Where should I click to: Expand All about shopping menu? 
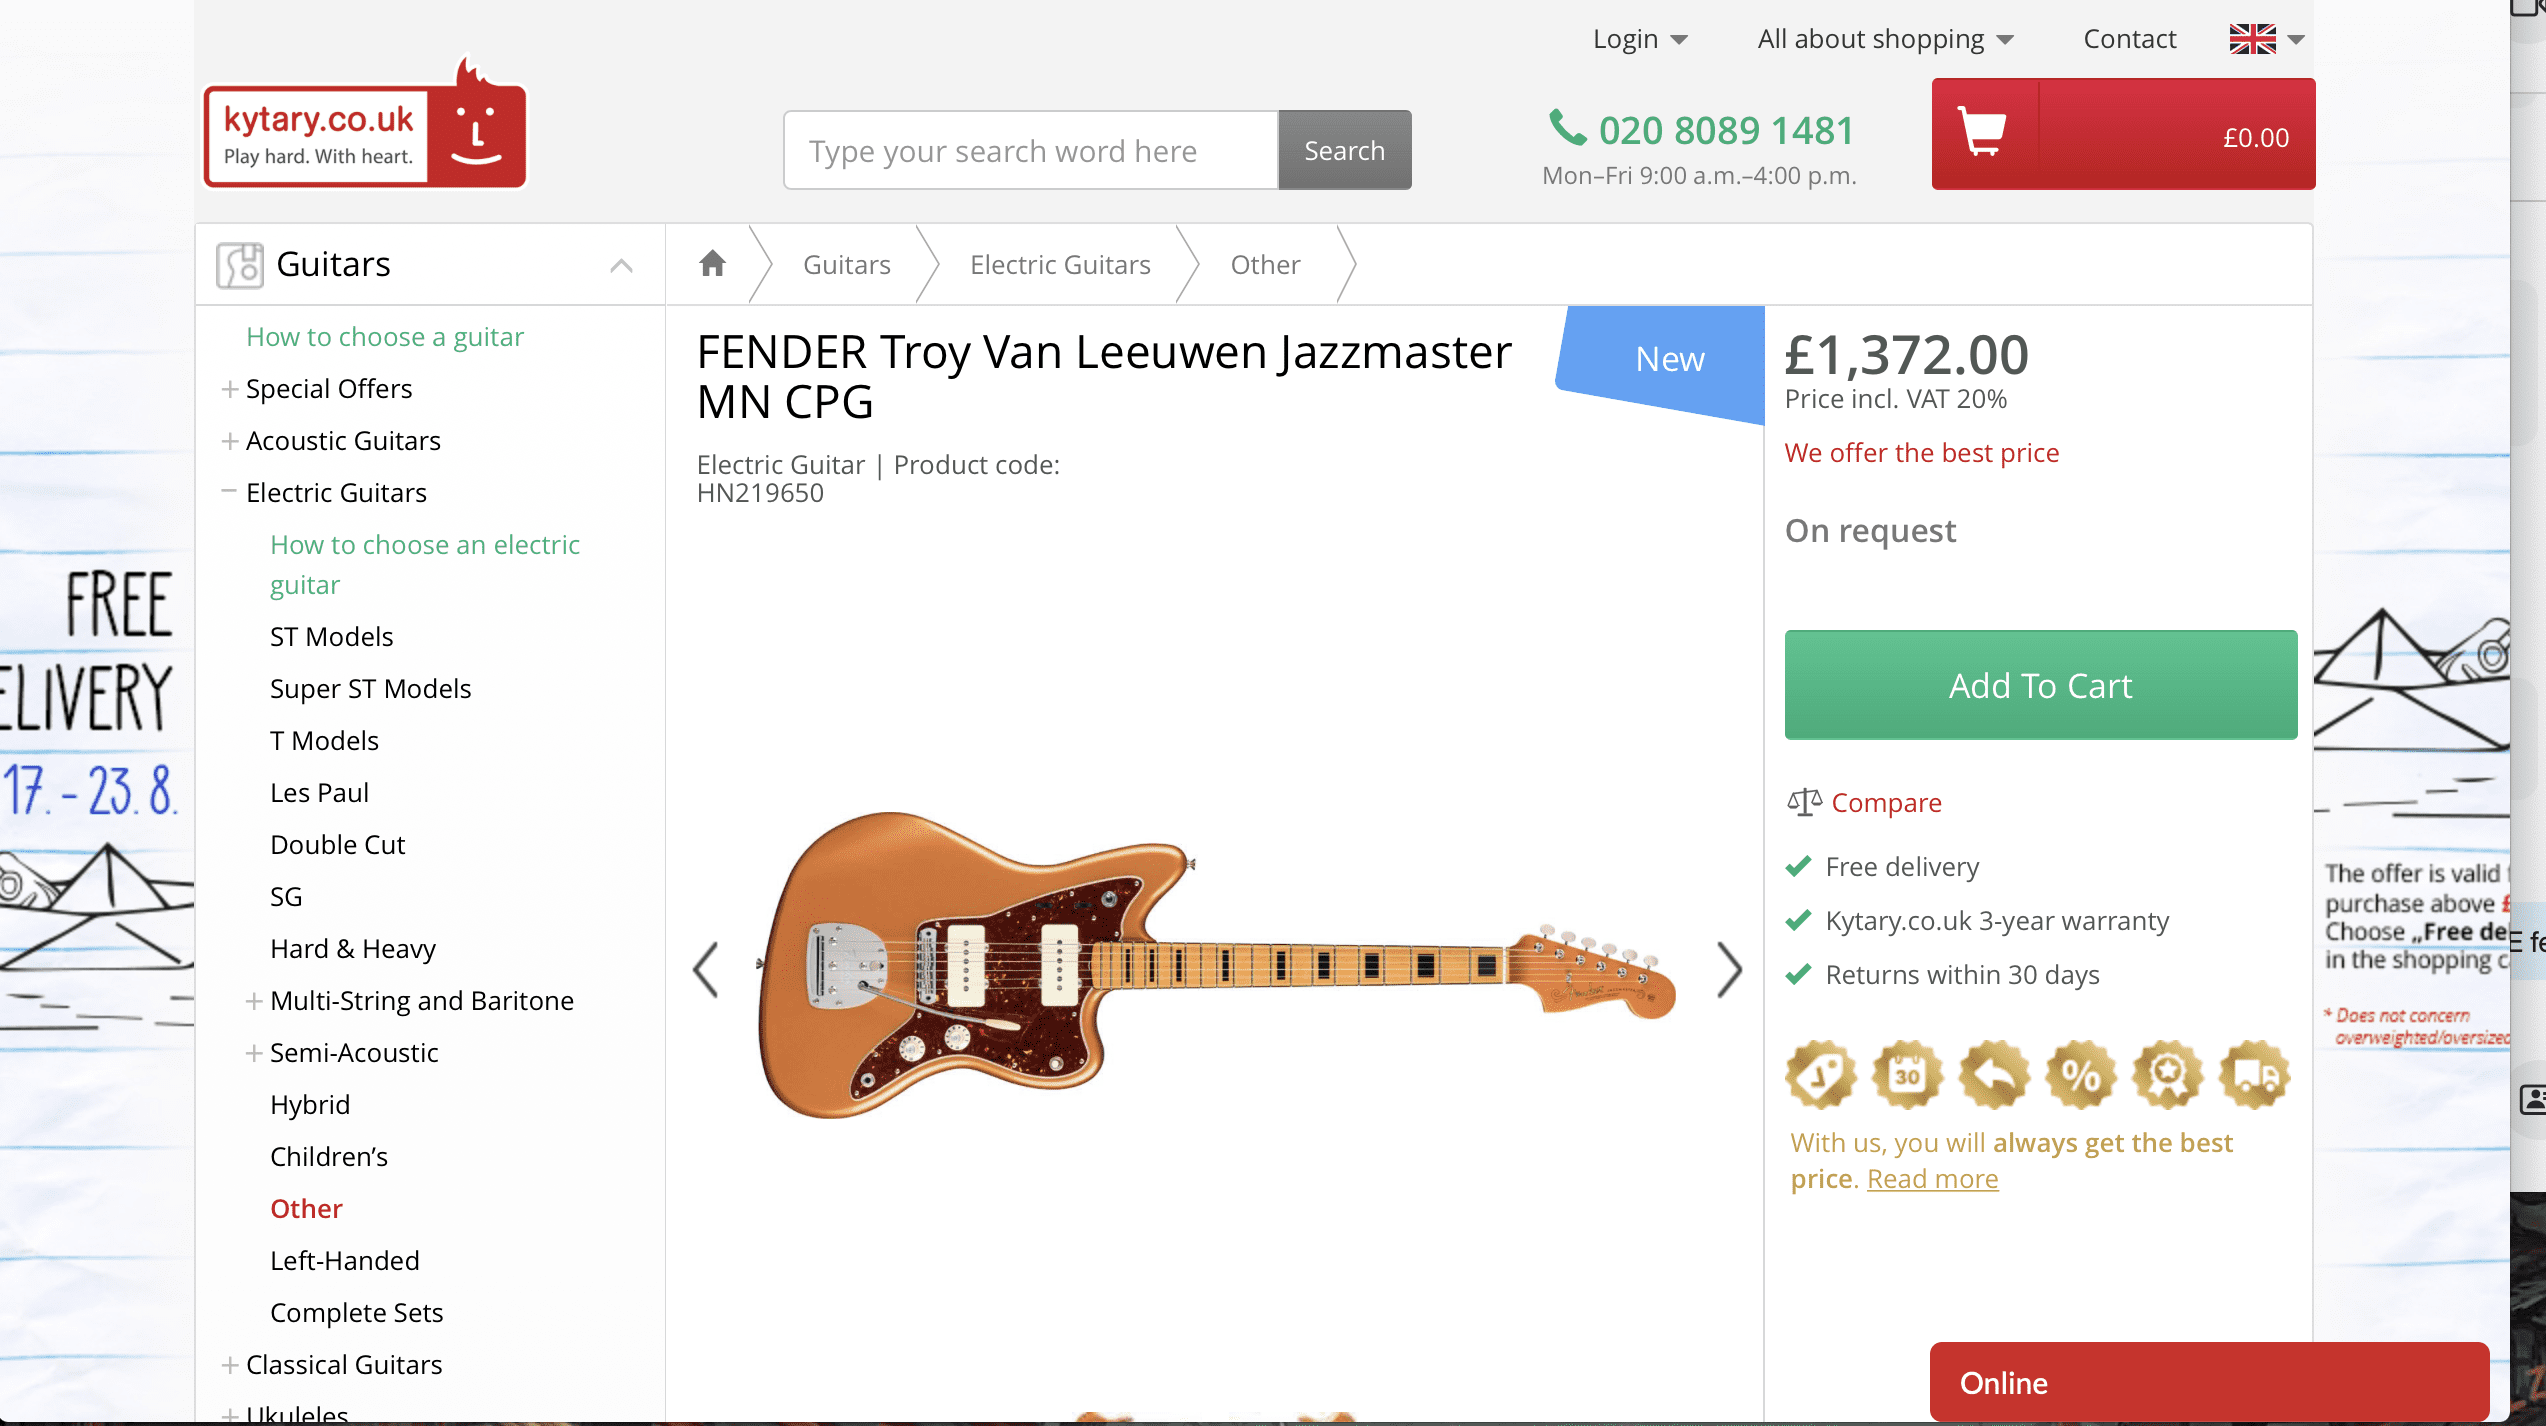tap(1884, 39)
